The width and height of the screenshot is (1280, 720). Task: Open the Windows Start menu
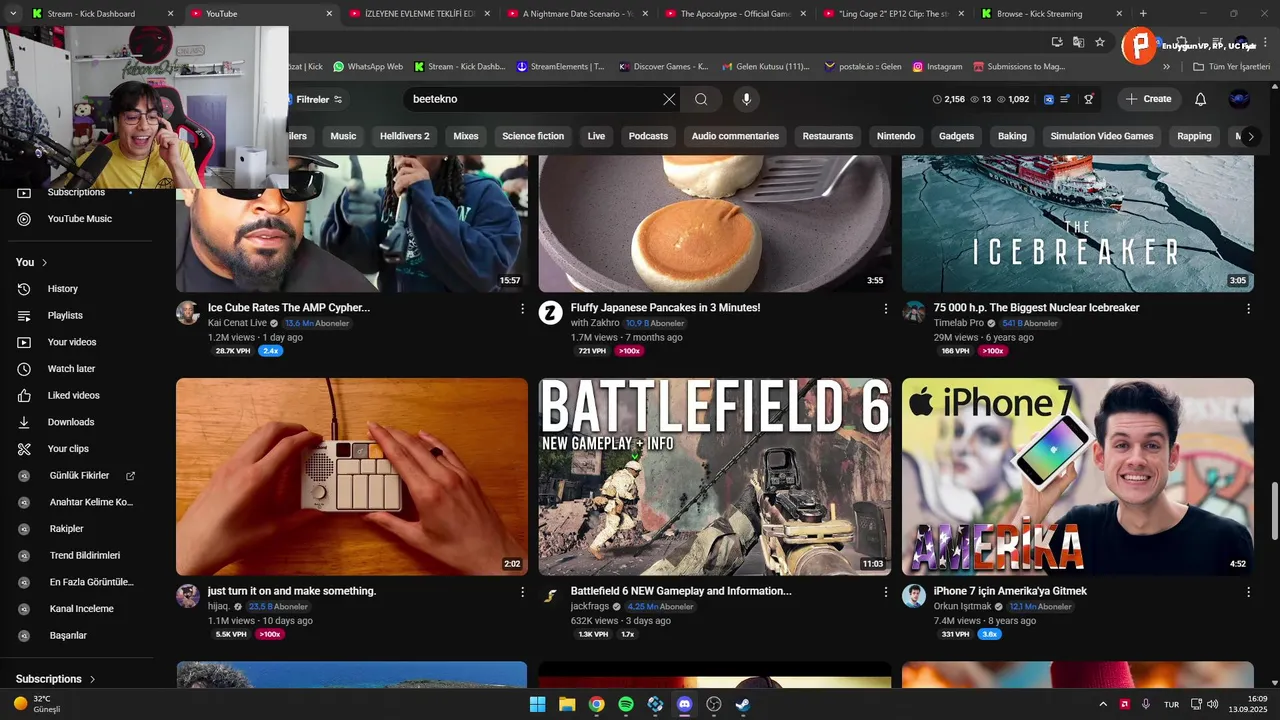538,704
